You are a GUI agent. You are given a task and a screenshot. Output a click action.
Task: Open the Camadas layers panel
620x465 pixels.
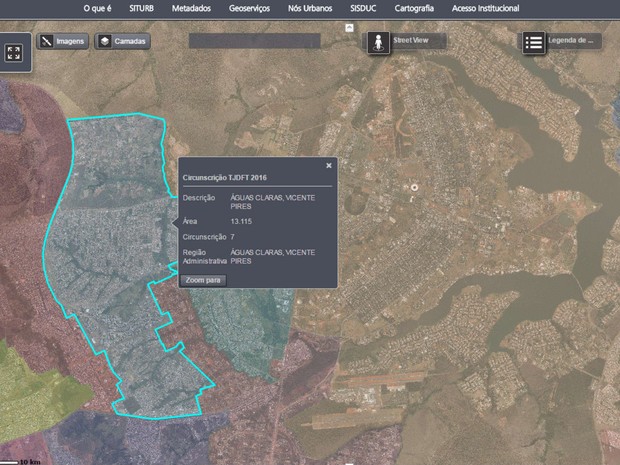tap(122, 42)
